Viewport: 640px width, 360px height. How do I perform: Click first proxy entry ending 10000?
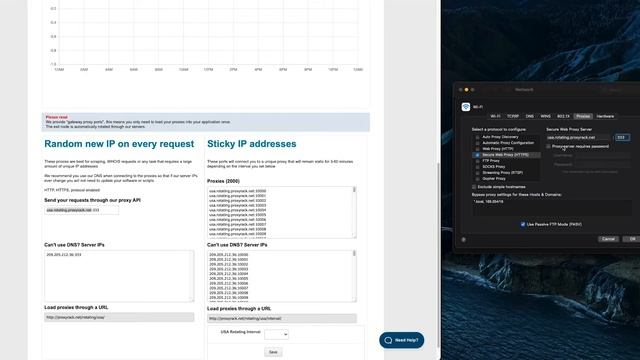(x=238, y=191)
